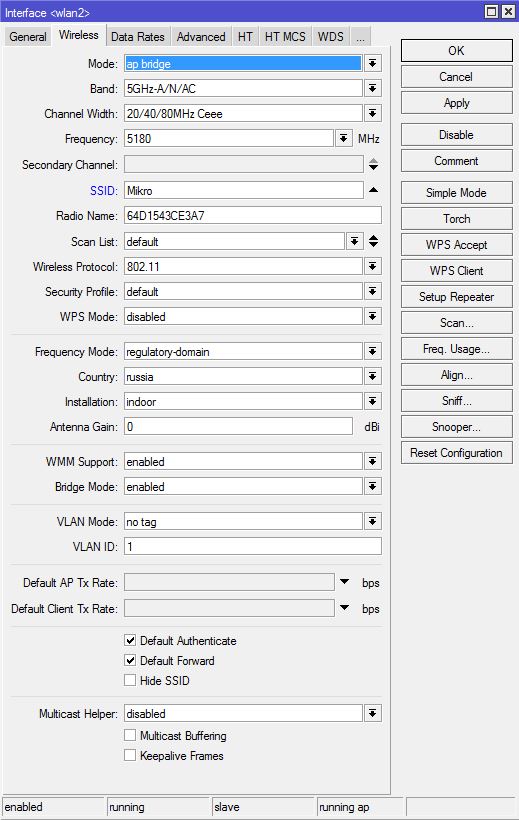The width and height of the screenshot is (519, 820).
Task: Open the Frequency Mode dropdown
Action: pos(373,351)
